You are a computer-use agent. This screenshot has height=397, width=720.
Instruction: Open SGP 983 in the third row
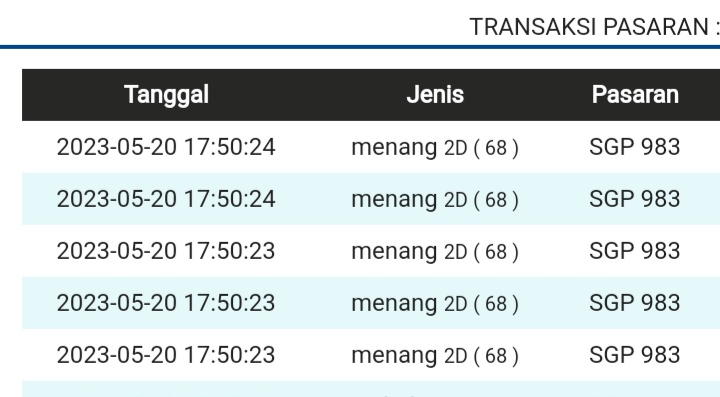635,251
